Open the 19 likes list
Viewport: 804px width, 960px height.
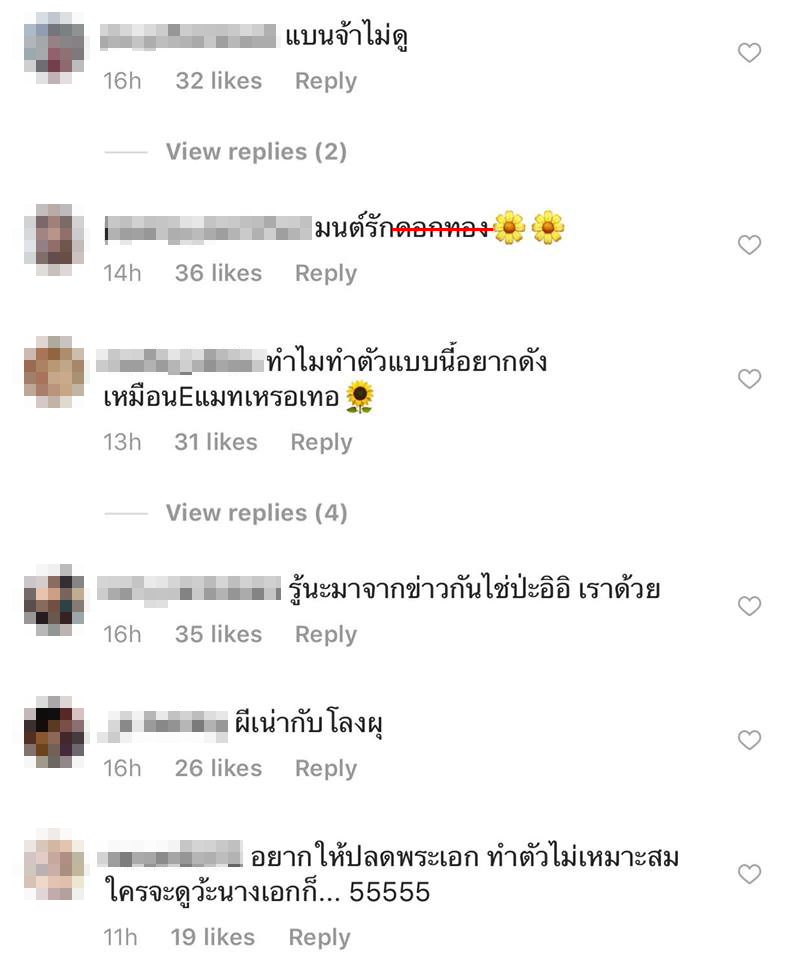212,937
